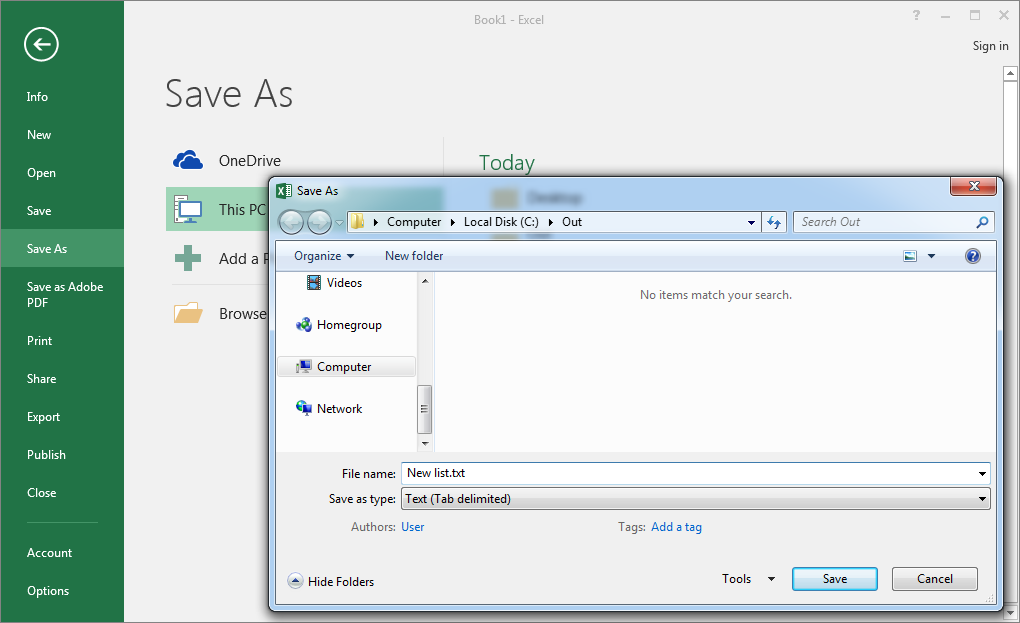
Task: Click the Cancel button in dialog
Action: click(934, 579)
